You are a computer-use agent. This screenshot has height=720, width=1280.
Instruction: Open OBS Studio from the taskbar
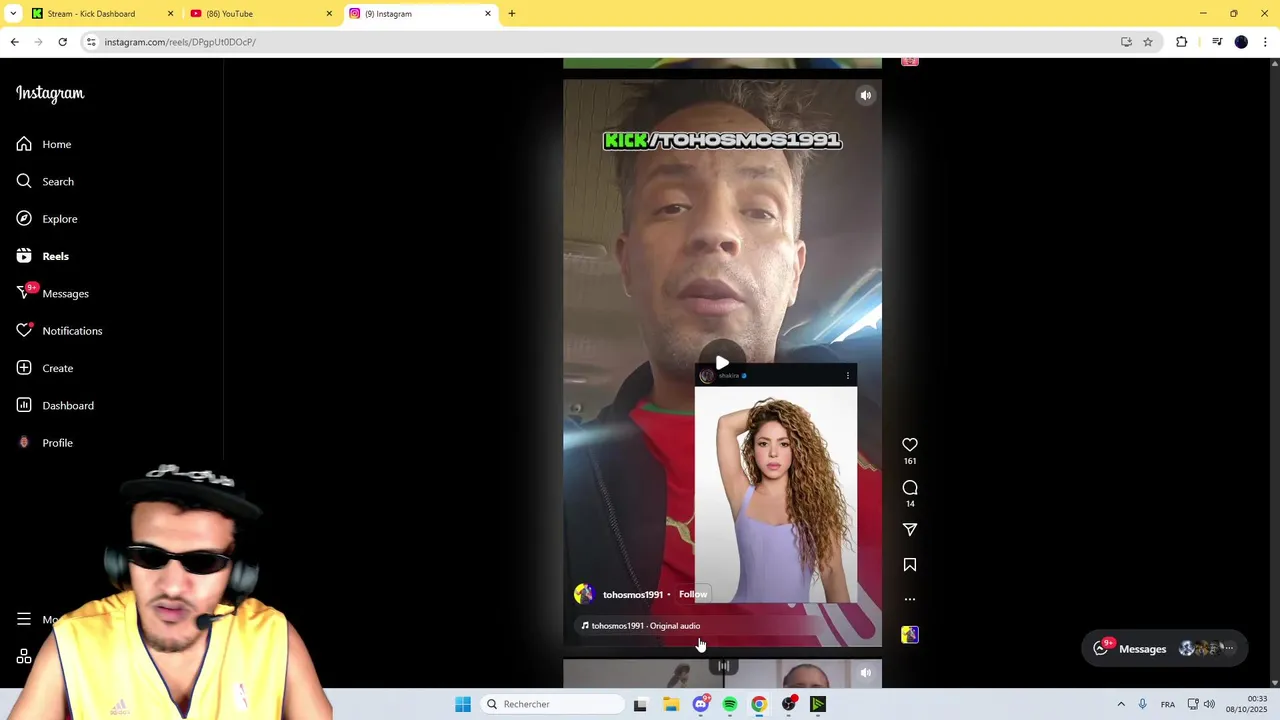click(789, 705)
